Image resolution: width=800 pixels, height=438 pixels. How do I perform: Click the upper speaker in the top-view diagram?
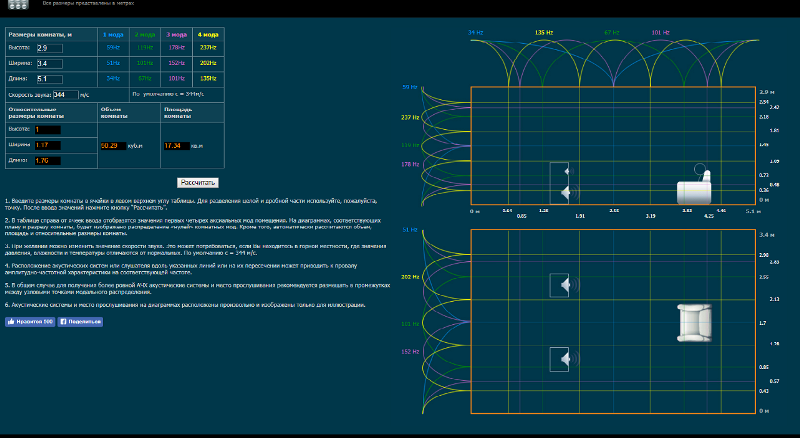coord(560,286)
